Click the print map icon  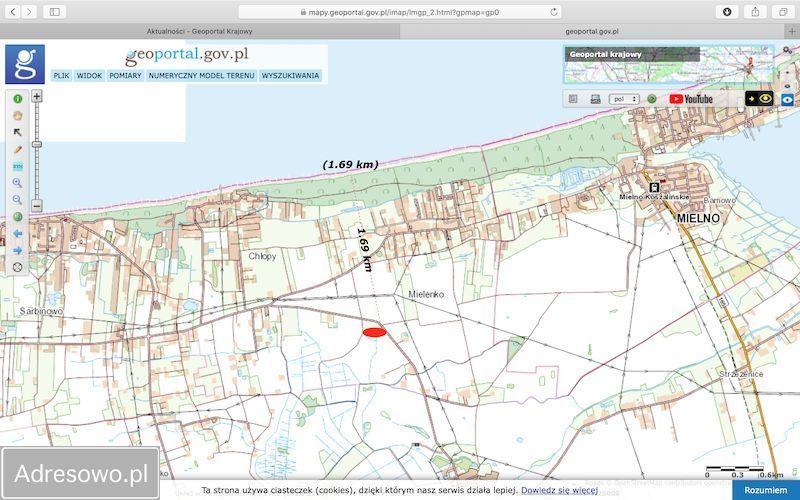coord(595,99)
